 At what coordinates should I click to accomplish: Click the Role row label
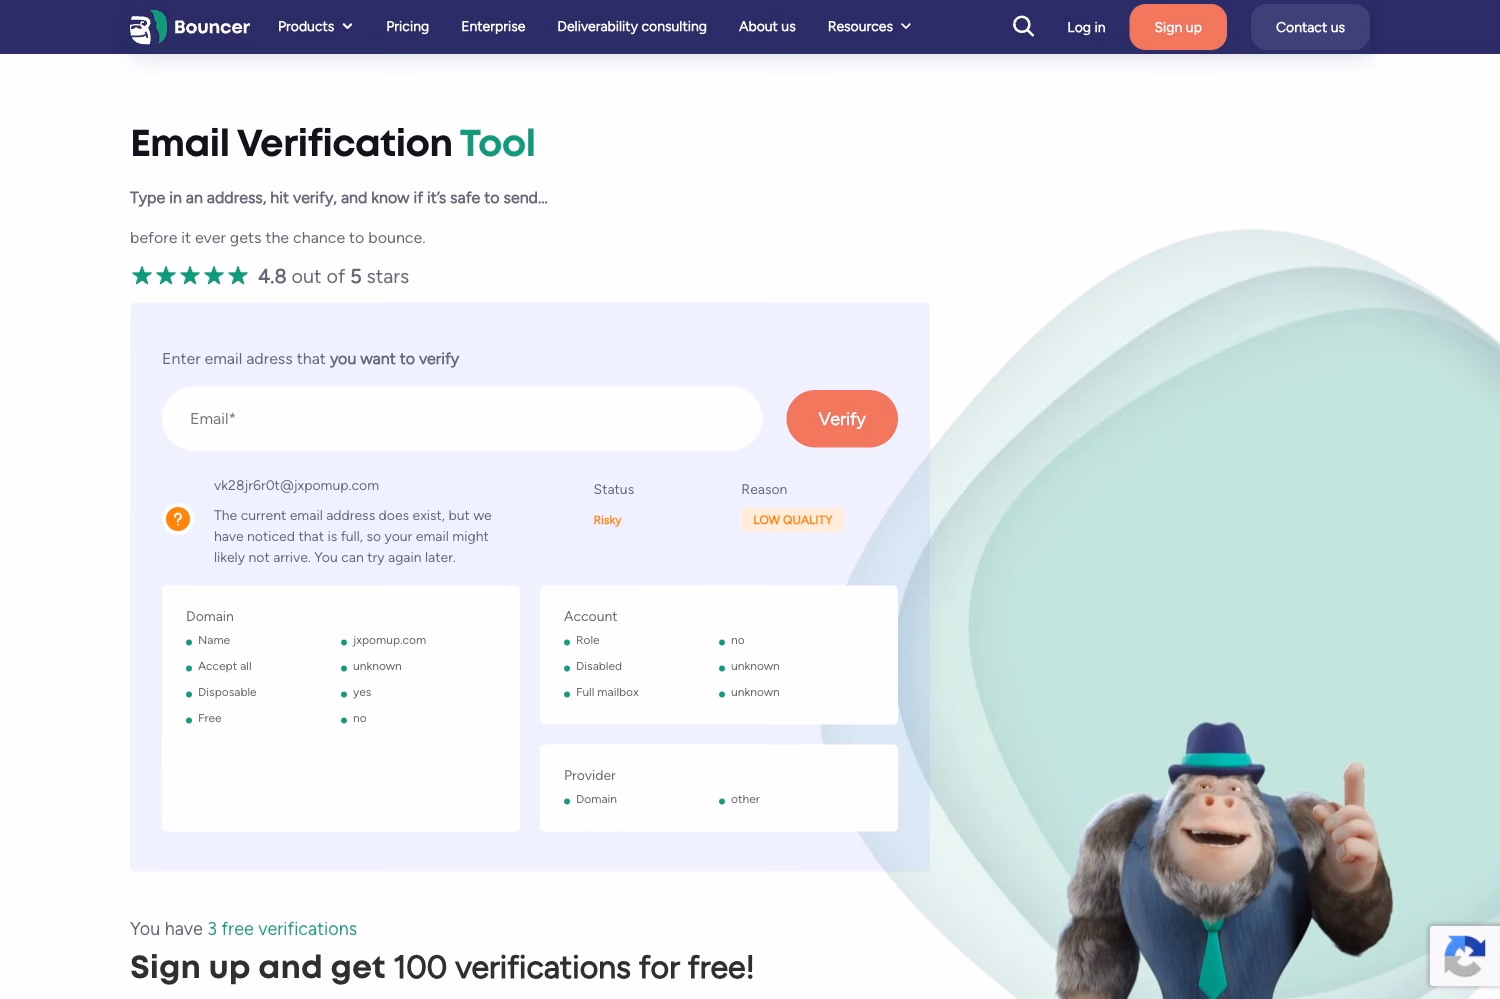tap(588, 641)
